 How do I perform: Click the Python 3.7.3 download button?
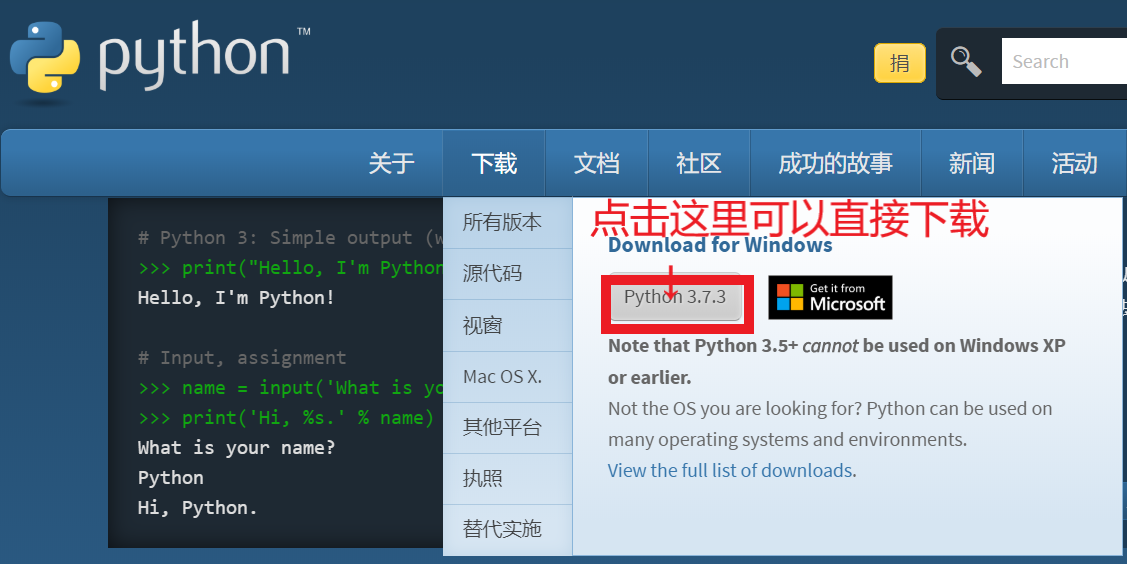[676, 297]
